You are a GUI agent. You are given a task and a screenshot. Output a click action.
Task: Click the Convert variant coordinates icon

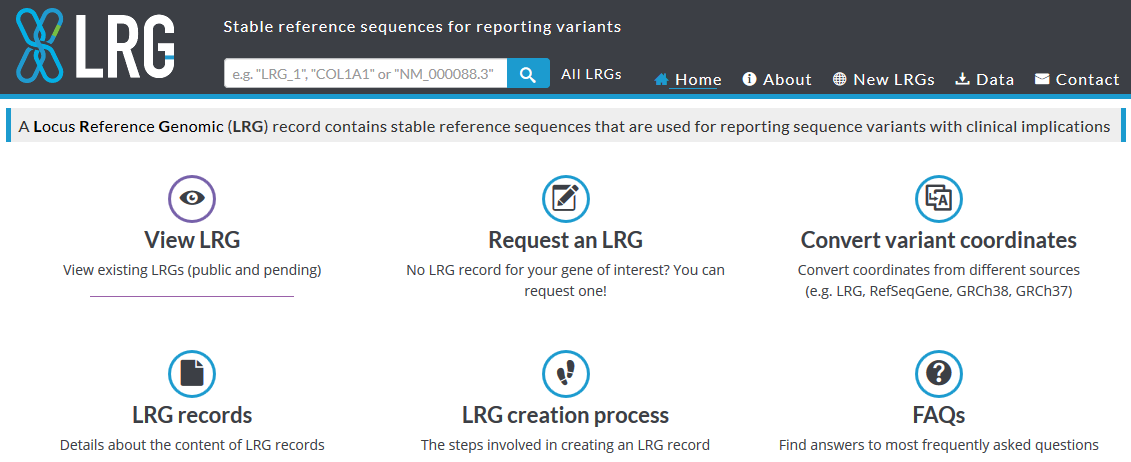pos(938,198)
